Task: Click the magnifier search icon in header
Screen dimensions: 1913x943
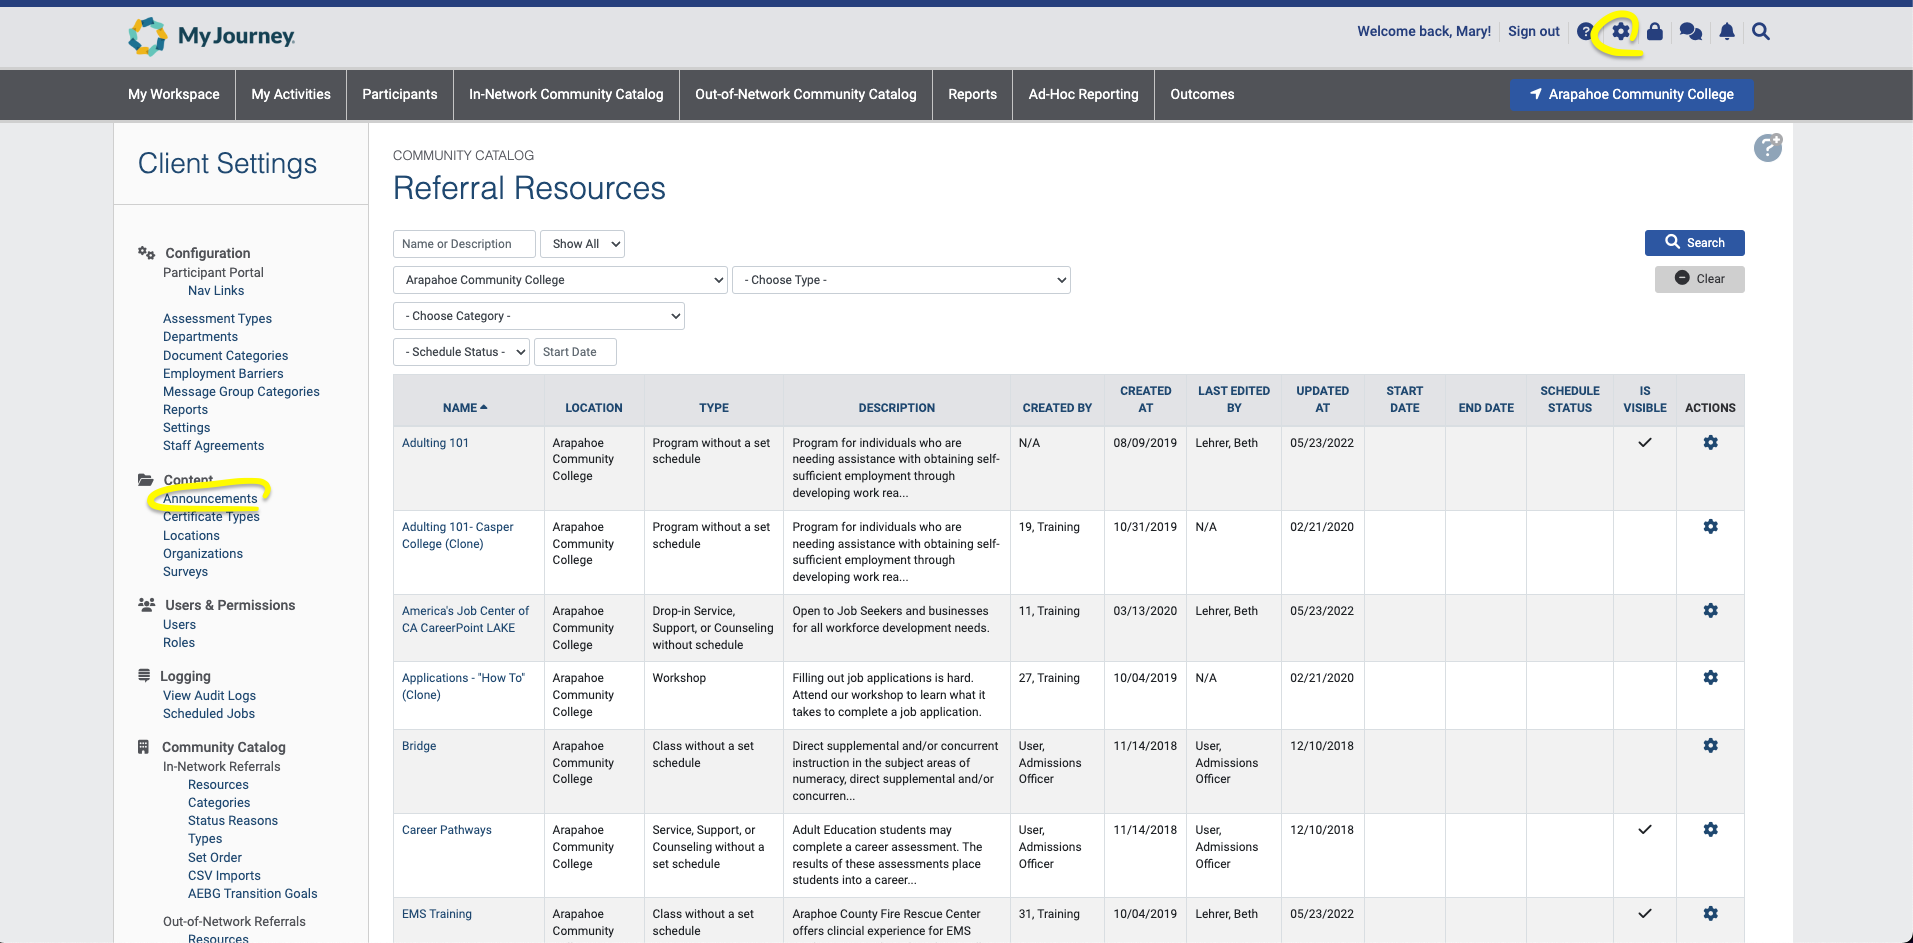Action: [x=1761, y=32]
